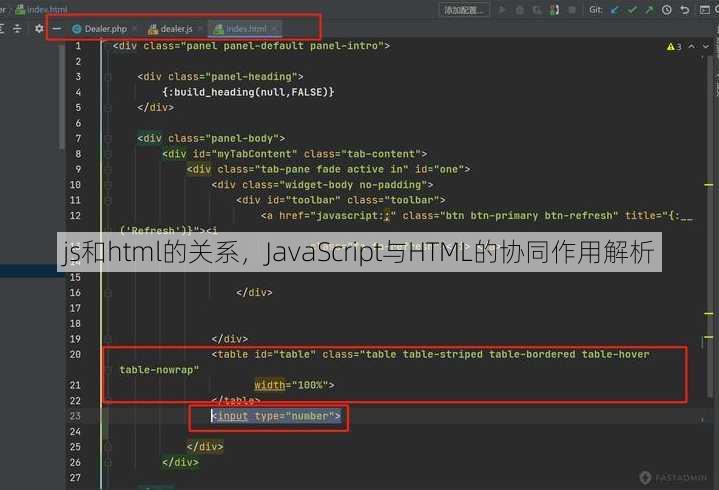Open the Add Configuration dropdown

point(464,10)
